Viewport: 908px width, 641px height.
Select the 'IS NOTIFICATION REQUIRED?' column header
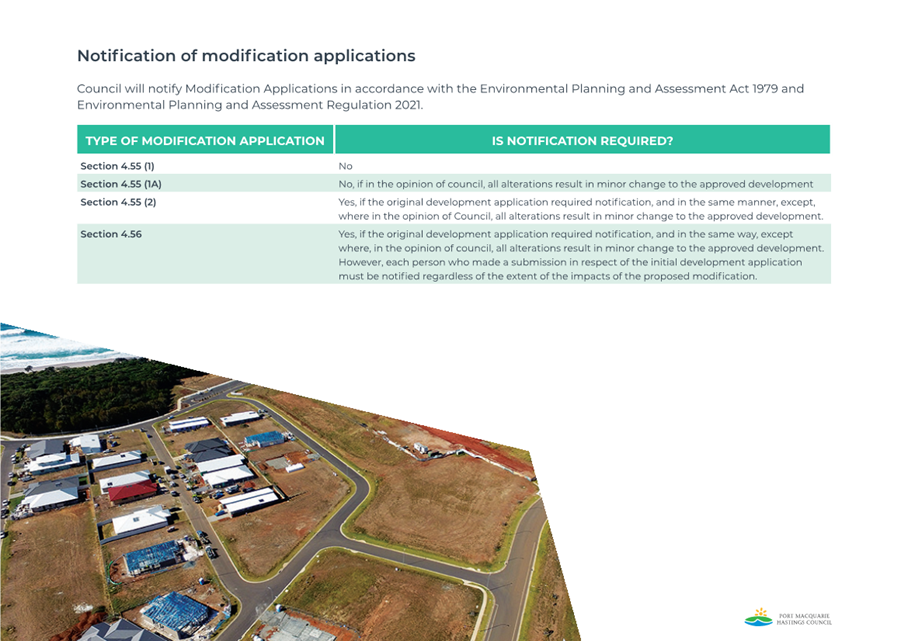click(x=582, y=140)
